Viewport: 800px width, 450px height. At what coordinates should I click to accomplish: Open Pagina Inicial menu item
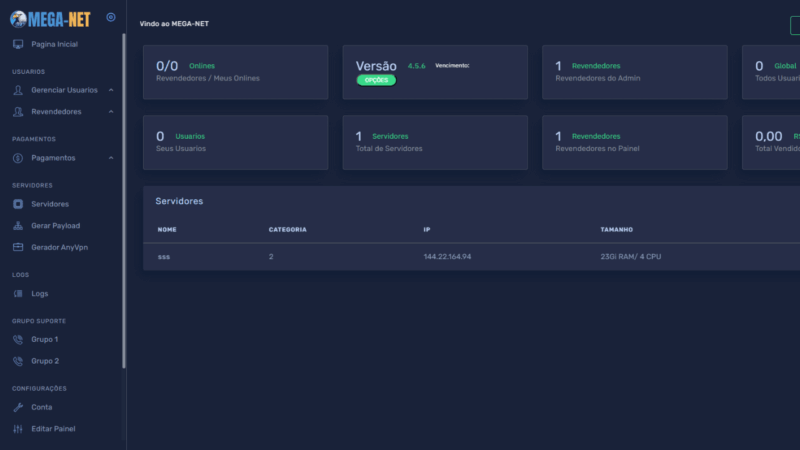(55, 44)
